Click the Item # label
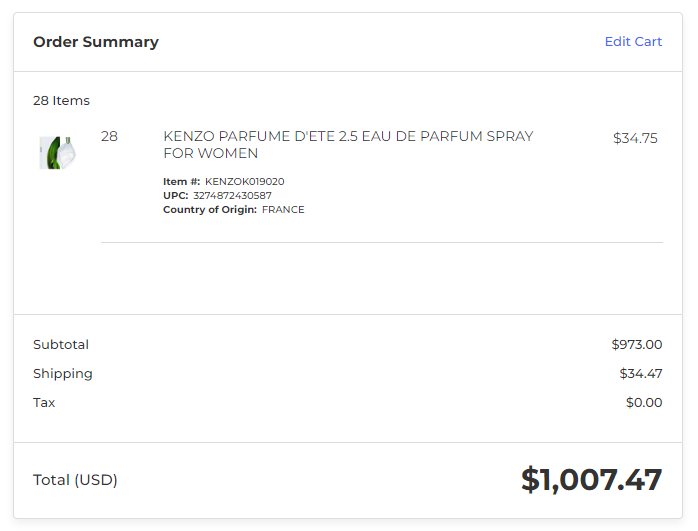 (x=182, y=182)
